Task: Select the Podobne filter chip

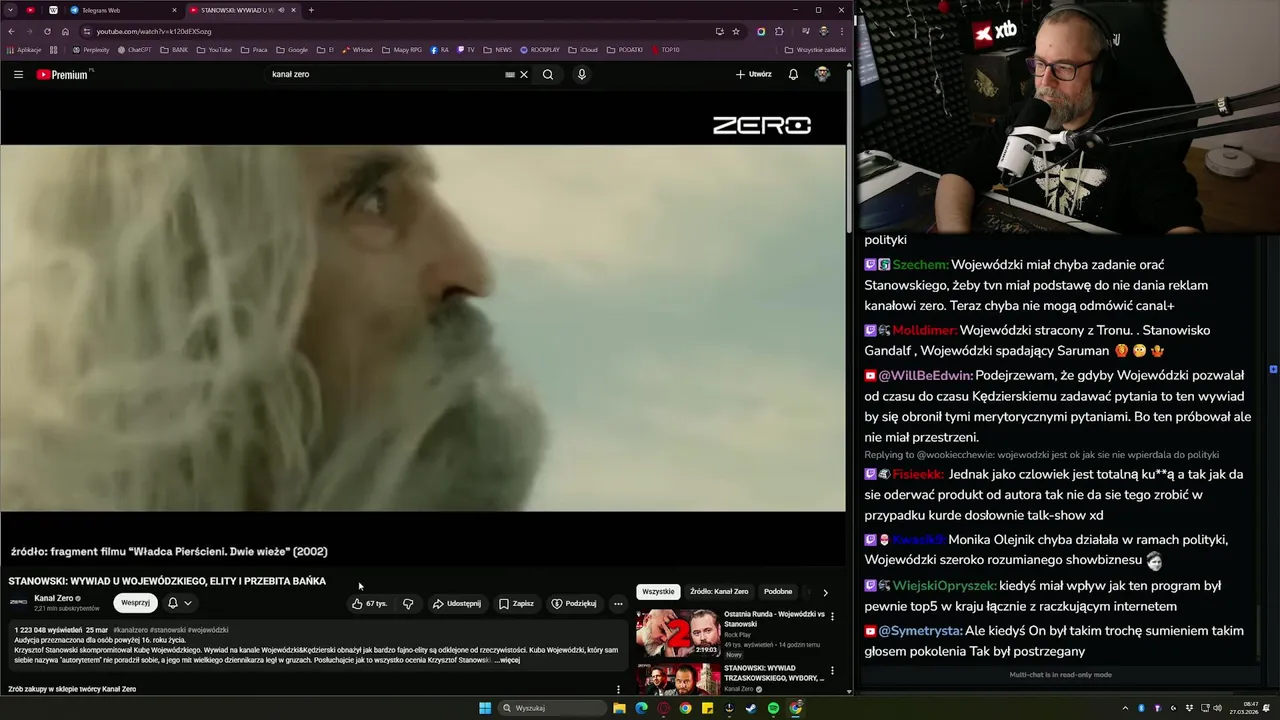Action: (x=778, y=592)
